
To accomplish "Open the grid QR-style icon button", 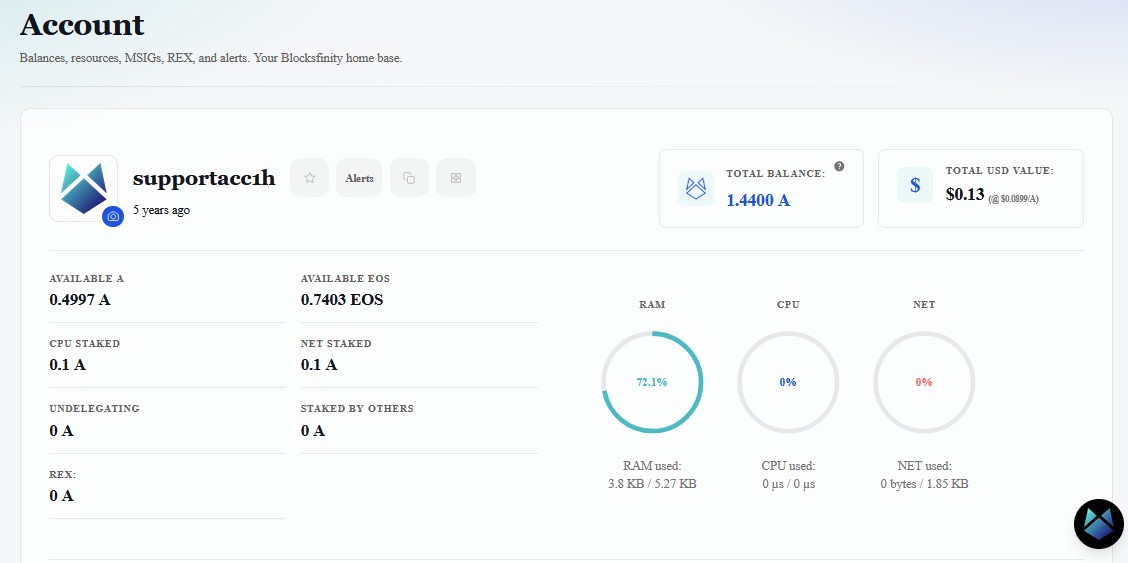I will click(455, 178).
